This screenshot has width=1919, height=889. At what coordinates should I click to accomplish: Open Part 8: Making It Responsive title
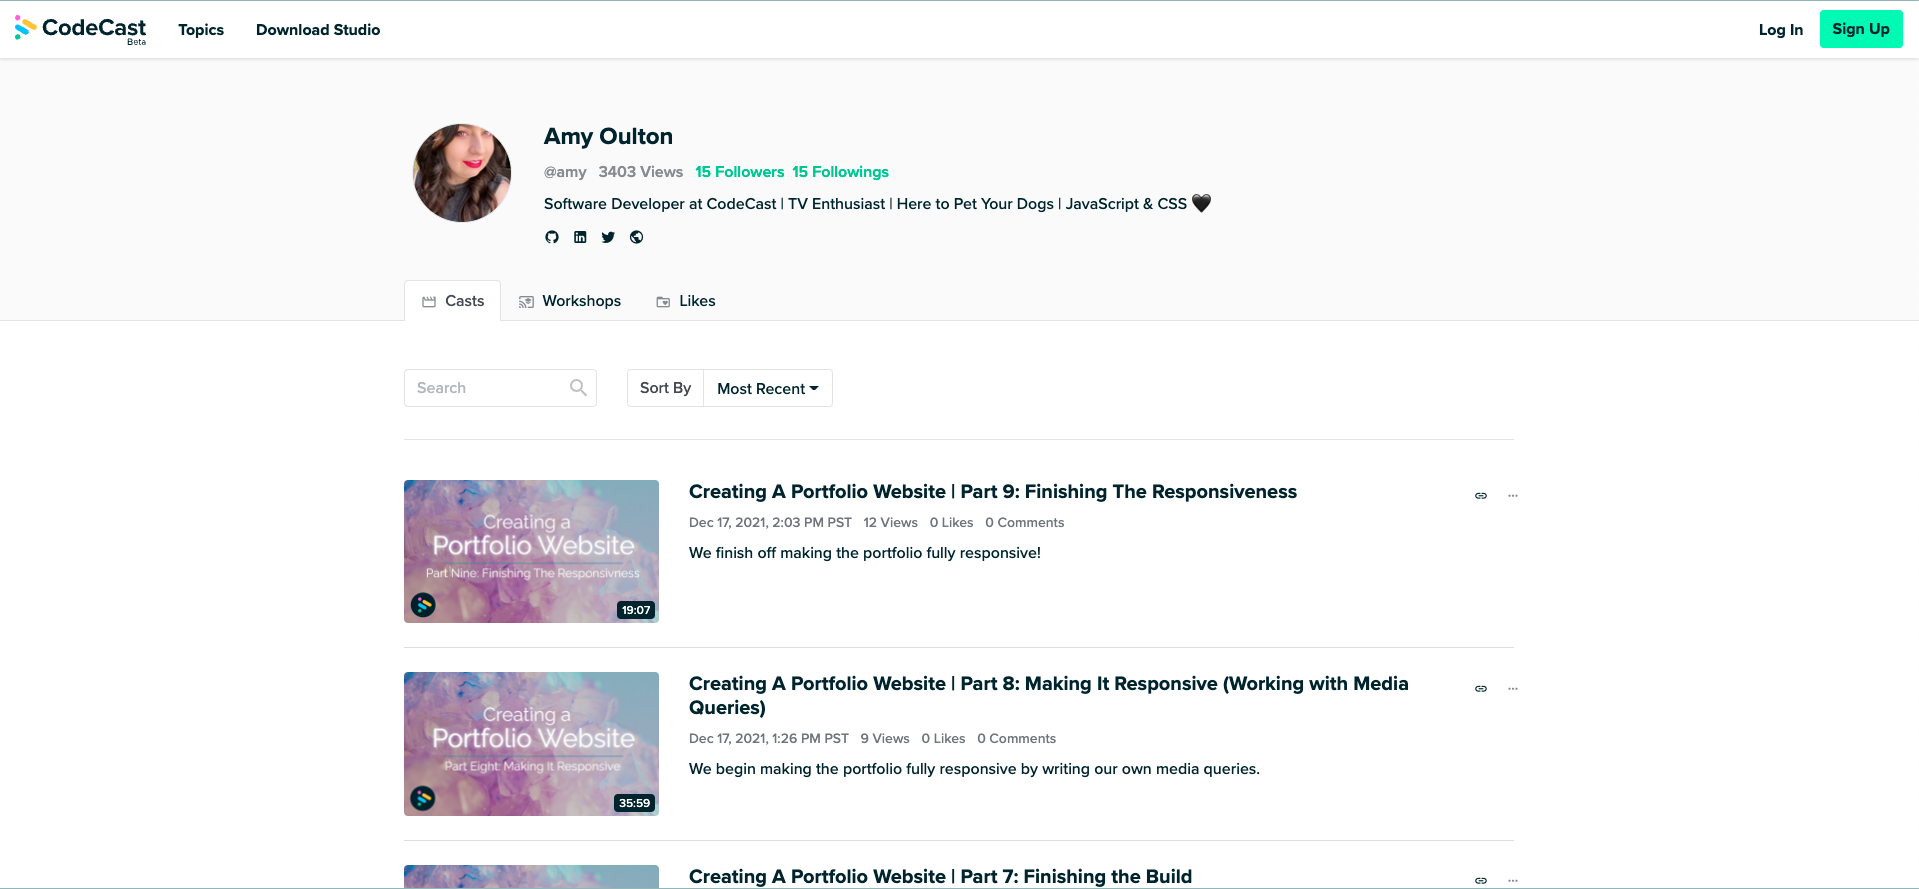point(1049,695)
